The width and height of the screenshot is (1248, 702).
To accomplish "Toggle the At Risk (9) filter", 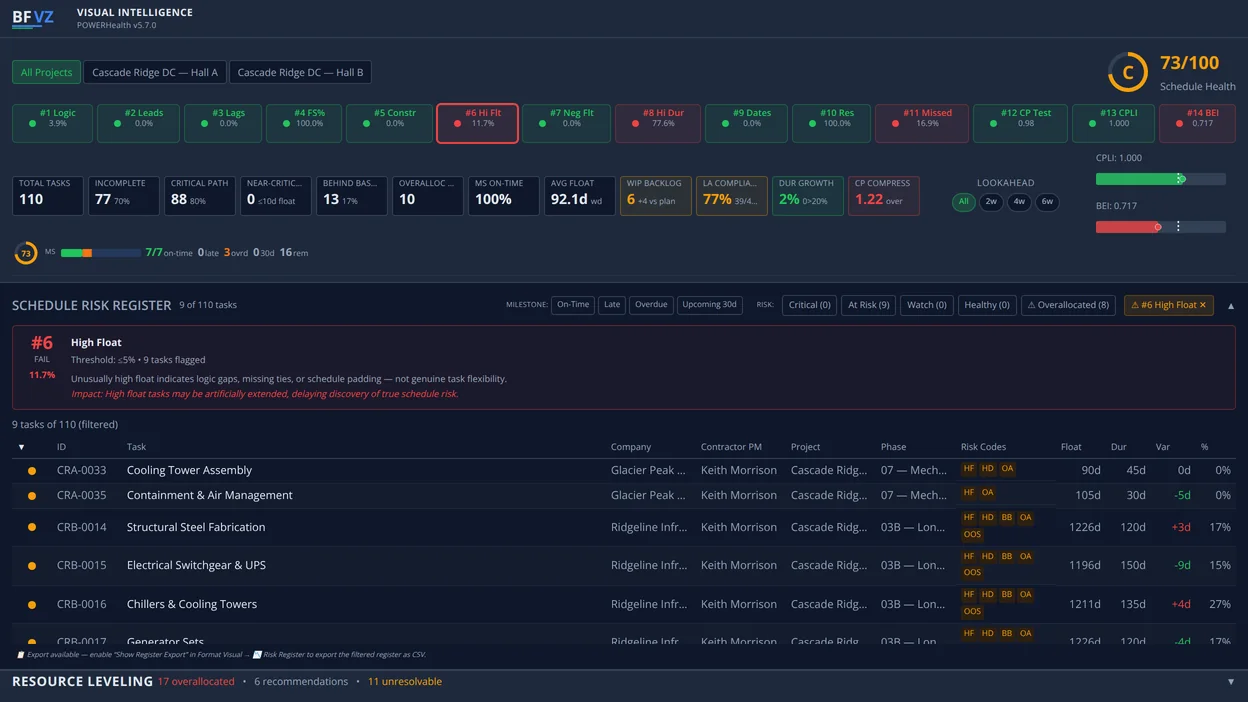I will point(869,305).
